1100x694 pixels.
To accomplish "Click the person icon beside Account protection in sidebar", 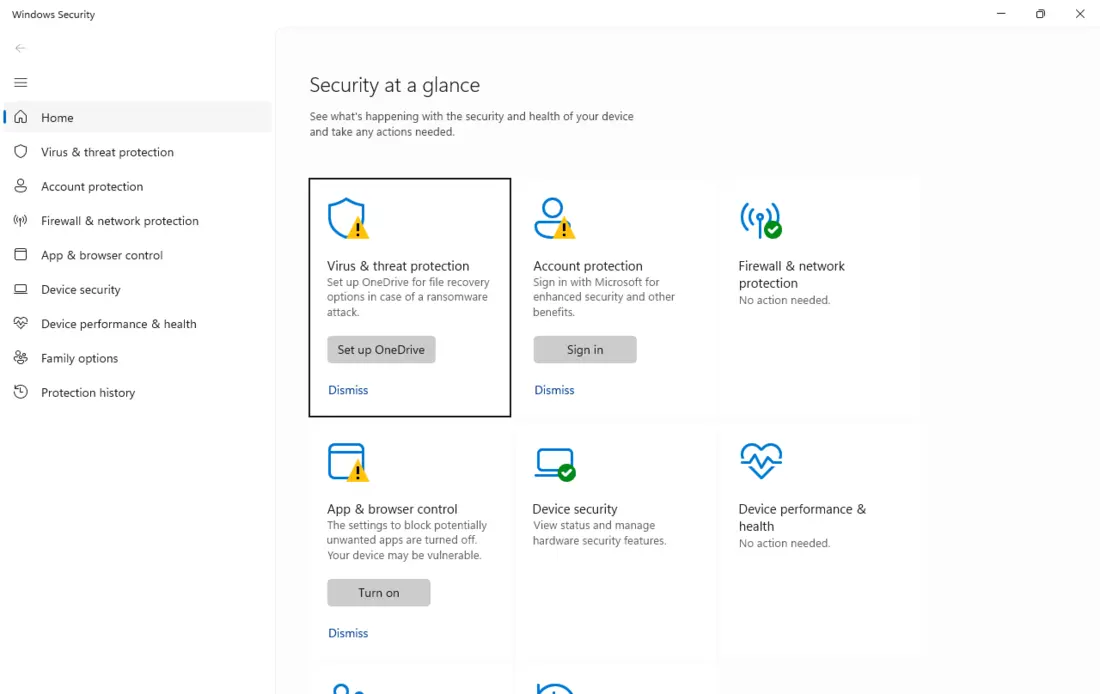I will coord(21,186).
